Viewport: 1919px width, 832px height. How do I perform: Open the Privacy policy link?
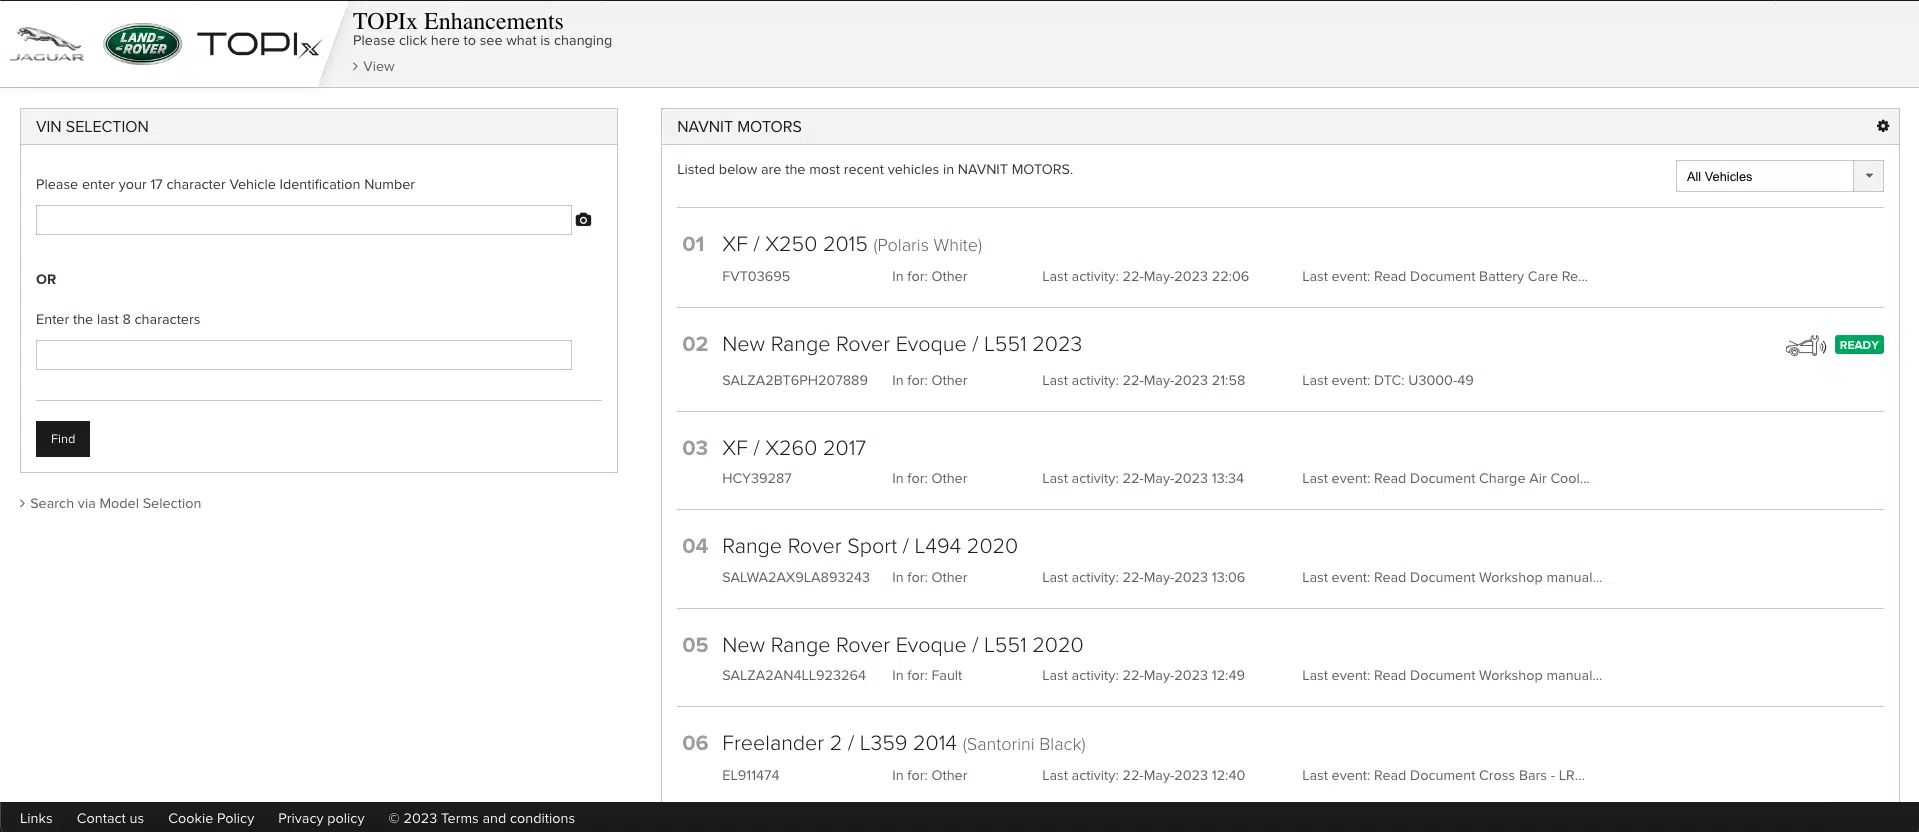click(x=321, y=818)
